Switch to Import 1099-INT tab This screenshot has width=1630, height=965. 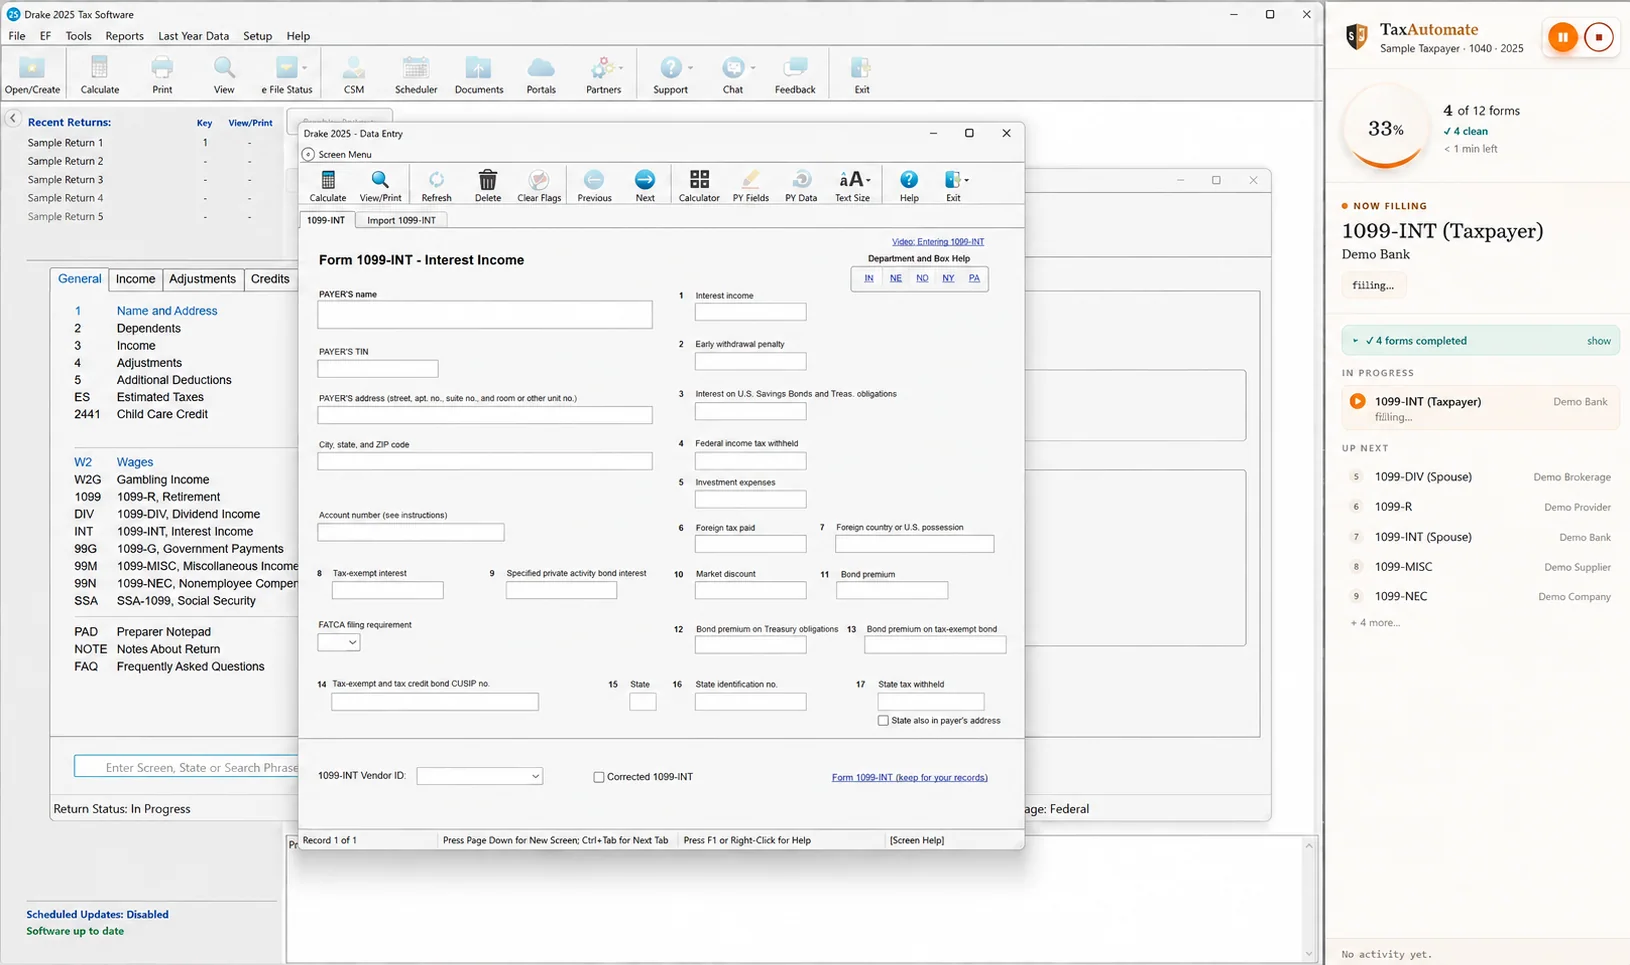pyautogui.click(x=401, y=220)
